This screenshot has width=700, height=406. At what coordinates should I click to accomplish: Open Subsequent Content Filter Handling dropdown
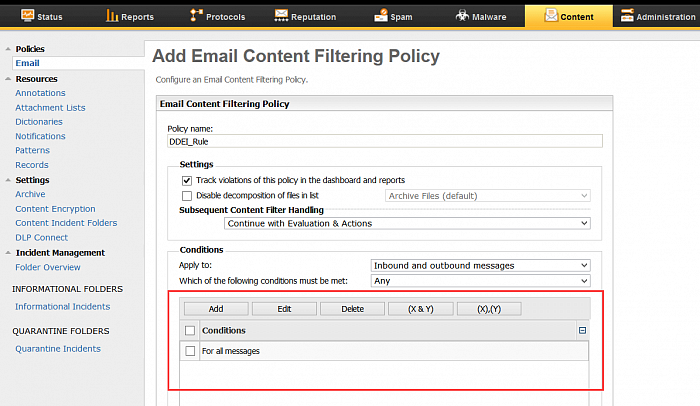407,223
